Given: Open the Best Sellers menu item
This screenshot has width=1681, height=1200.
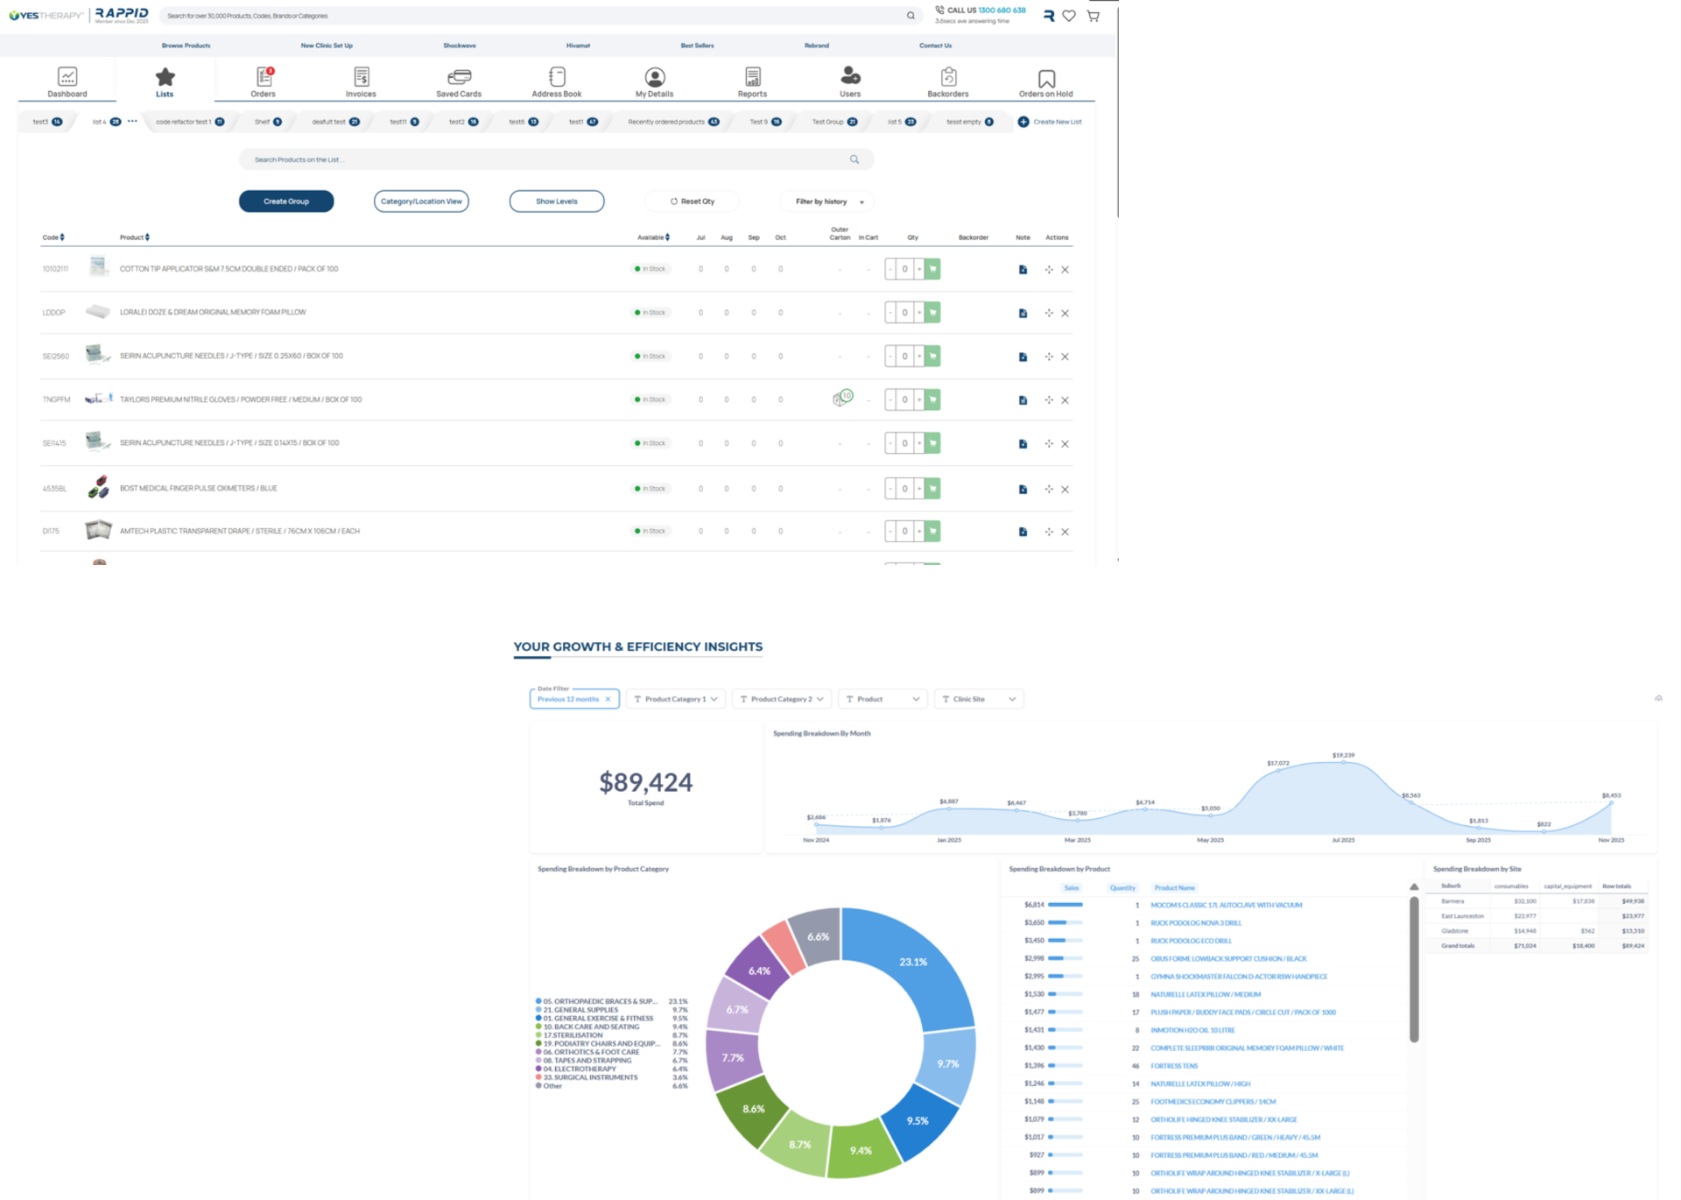Looking at the screenshot, I should (697, 46).
